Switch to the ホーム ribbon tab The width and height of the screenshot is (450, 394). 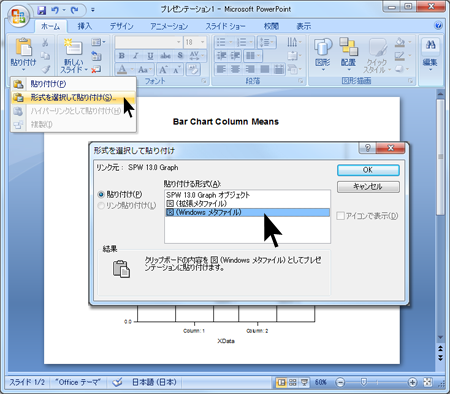(50, 26)
